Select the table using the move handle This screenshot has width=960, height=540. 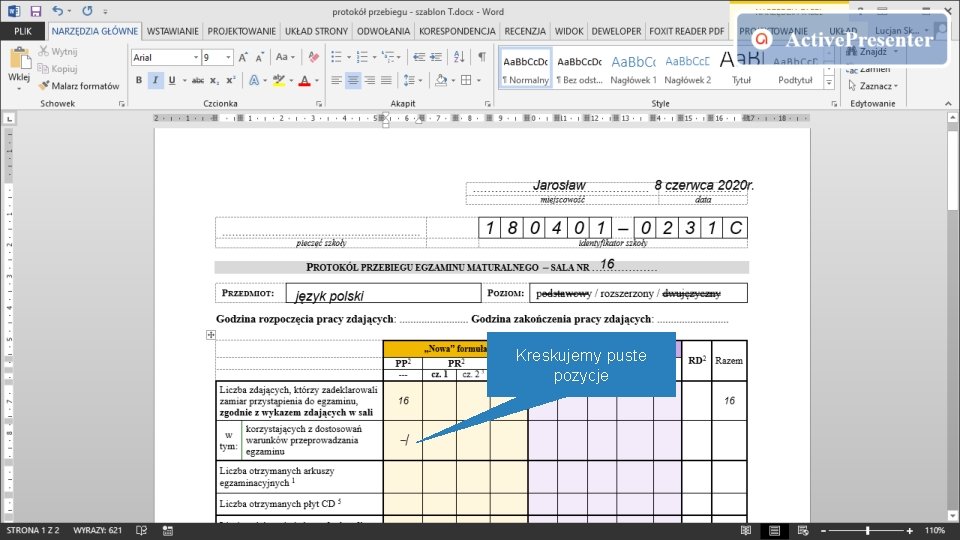[211, 335]
